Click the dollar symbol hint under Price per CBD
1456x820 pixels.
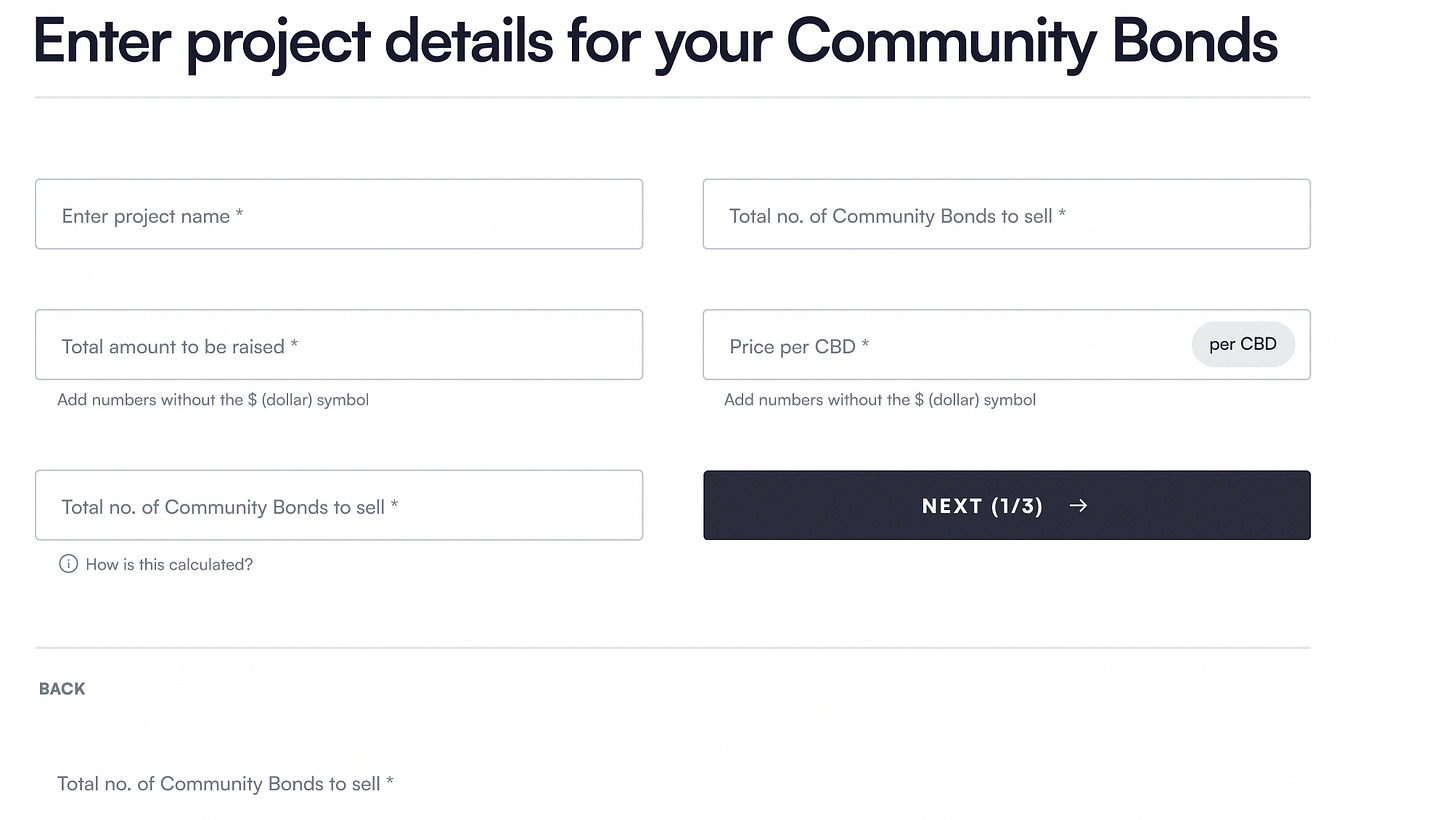(x=880, y=400)
